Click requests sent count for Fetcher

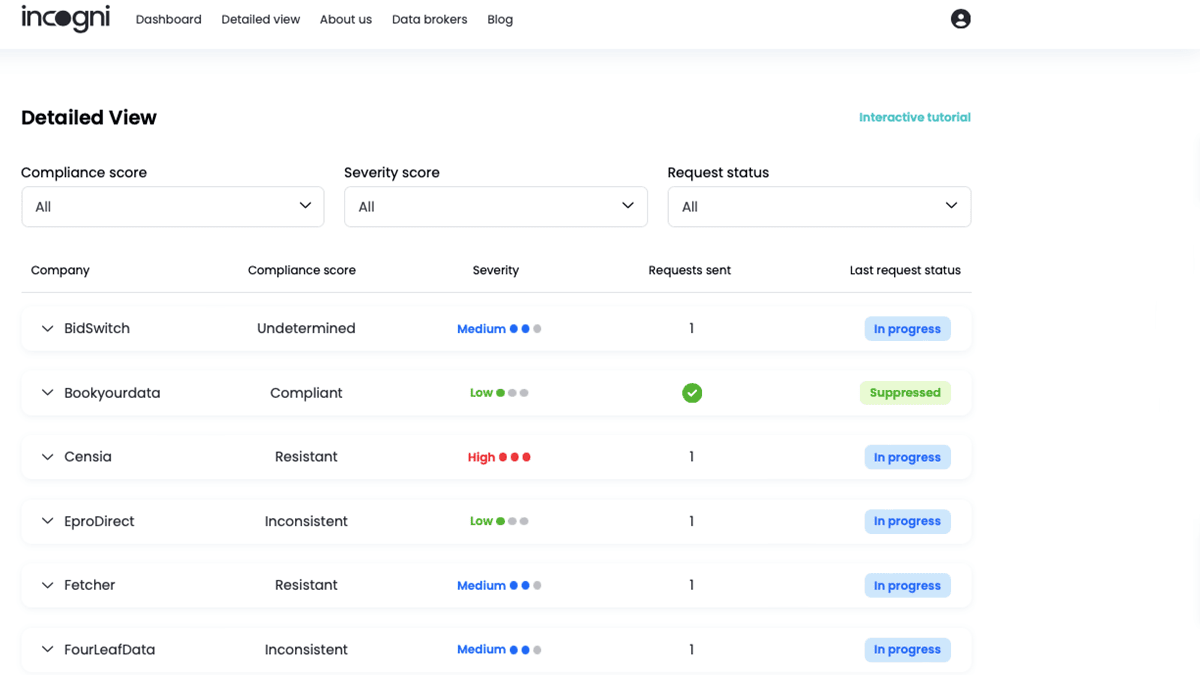[691, 585]
